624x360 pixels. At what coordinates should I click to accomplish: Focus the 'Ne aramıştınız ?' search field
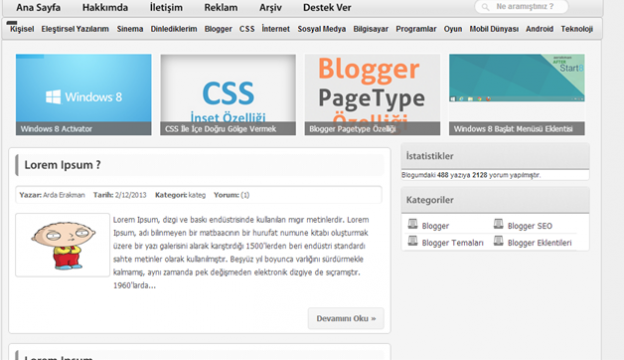(521, 7)
